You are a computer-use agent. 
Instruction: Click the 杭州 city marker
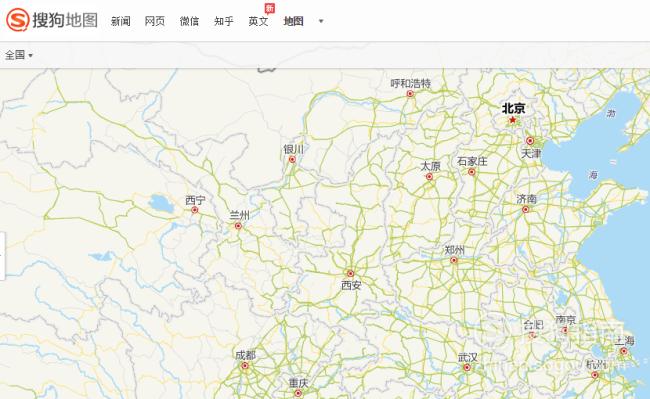click(595, 375)
